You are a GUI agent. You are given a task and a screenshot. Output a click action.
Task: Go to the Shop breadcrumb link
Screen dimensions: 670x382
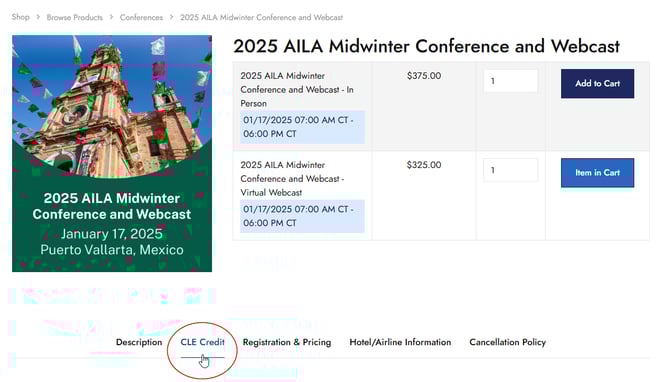click(x=21, y=17)
